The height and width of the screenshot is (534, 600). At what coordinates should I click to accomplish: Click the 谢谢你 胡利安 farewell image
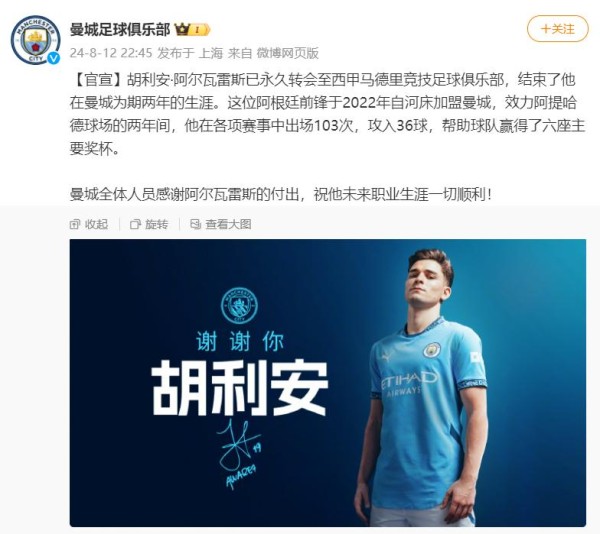[328, 383]
